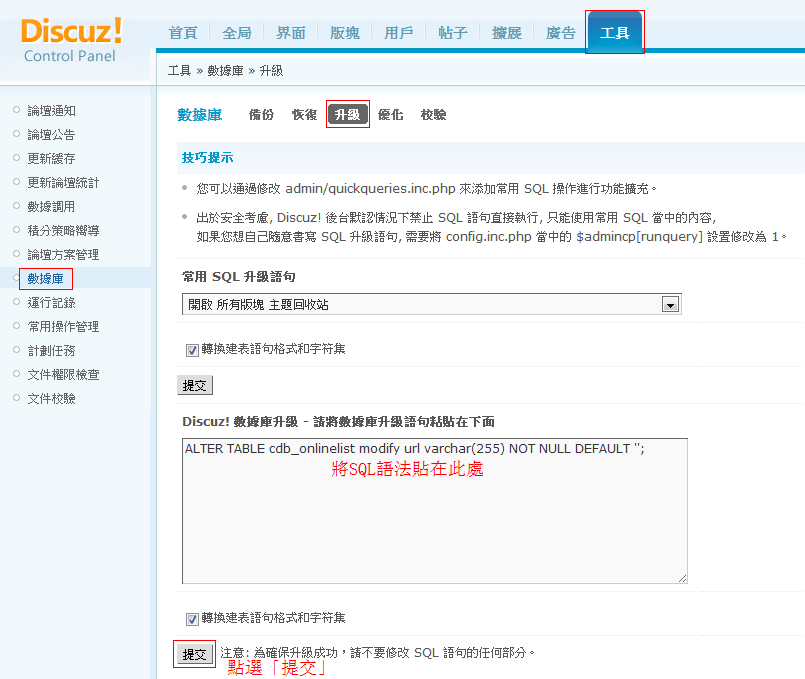Image resolution: width=805 pixels, height=679 pixels.
Task: Click the Discuz! Control Panel logo
Action: [x=71, y=40]
